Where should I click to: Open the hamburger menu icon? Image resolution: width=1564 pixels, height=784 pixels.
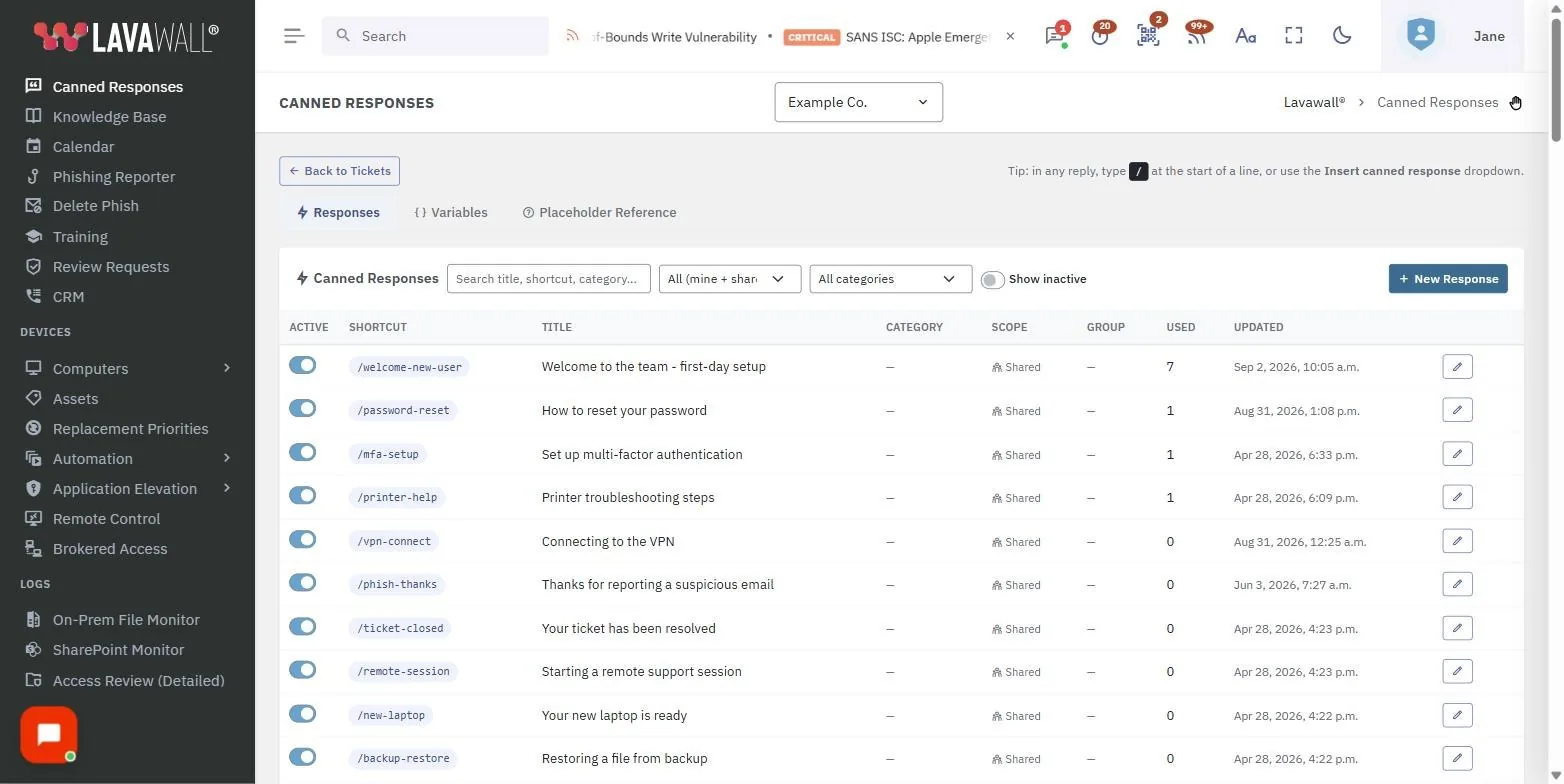point(294,36)
